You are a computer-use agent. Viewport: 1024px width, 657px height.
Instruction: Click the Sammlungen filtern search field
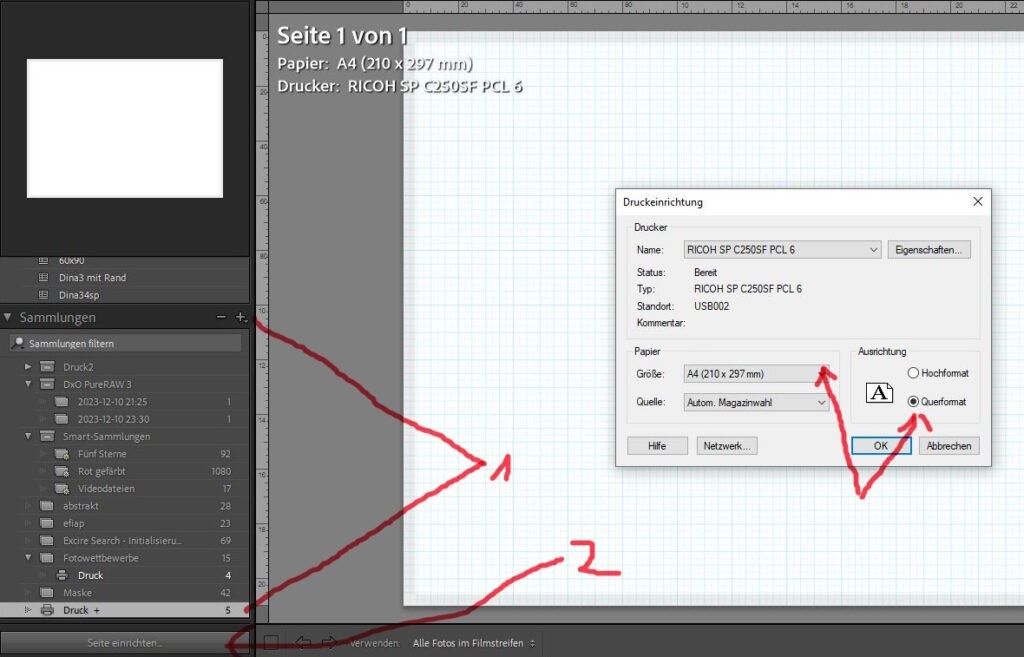pyautogui.click(x=124, y=343)
